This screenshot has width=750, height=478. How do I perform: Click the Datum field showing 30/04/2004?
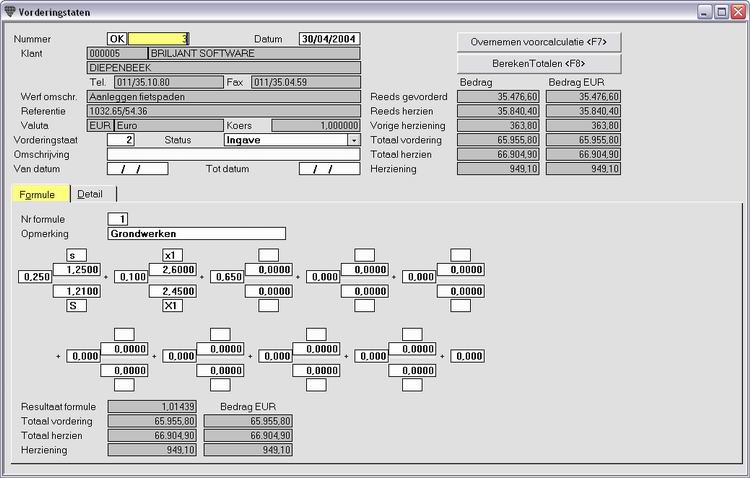click(329, 39)
